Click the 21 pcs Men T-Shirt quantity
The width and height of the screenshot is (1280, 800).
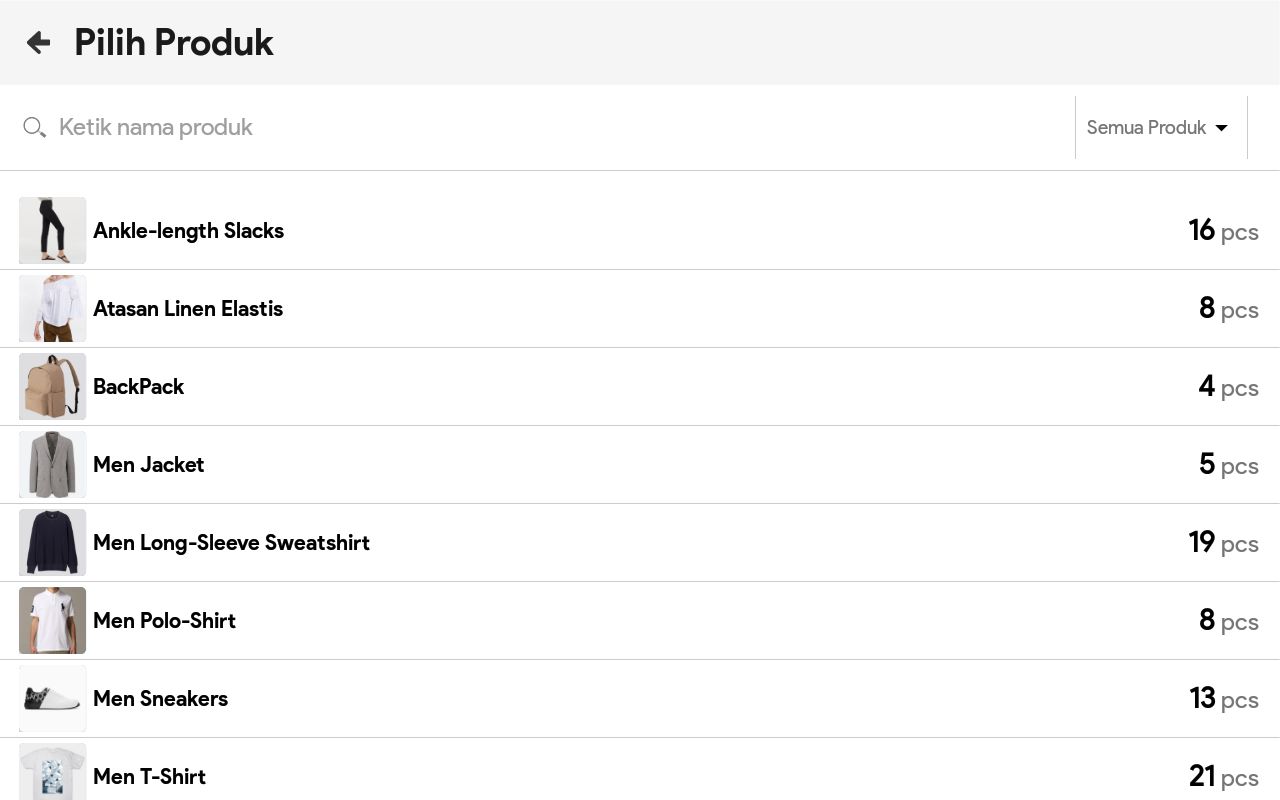point(1222,776)
